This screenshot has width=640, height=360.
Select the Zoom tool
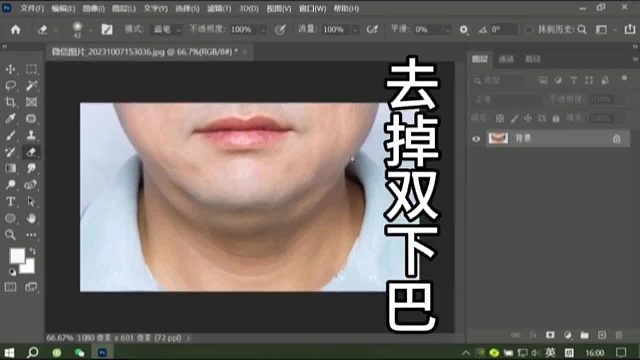tap(11, 235)
